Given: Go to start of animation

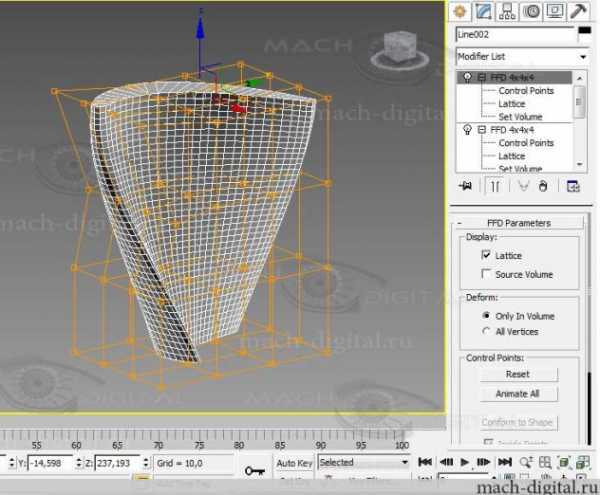Looking at the screenshot, I should pyautogui.click(x=425, y=462).
